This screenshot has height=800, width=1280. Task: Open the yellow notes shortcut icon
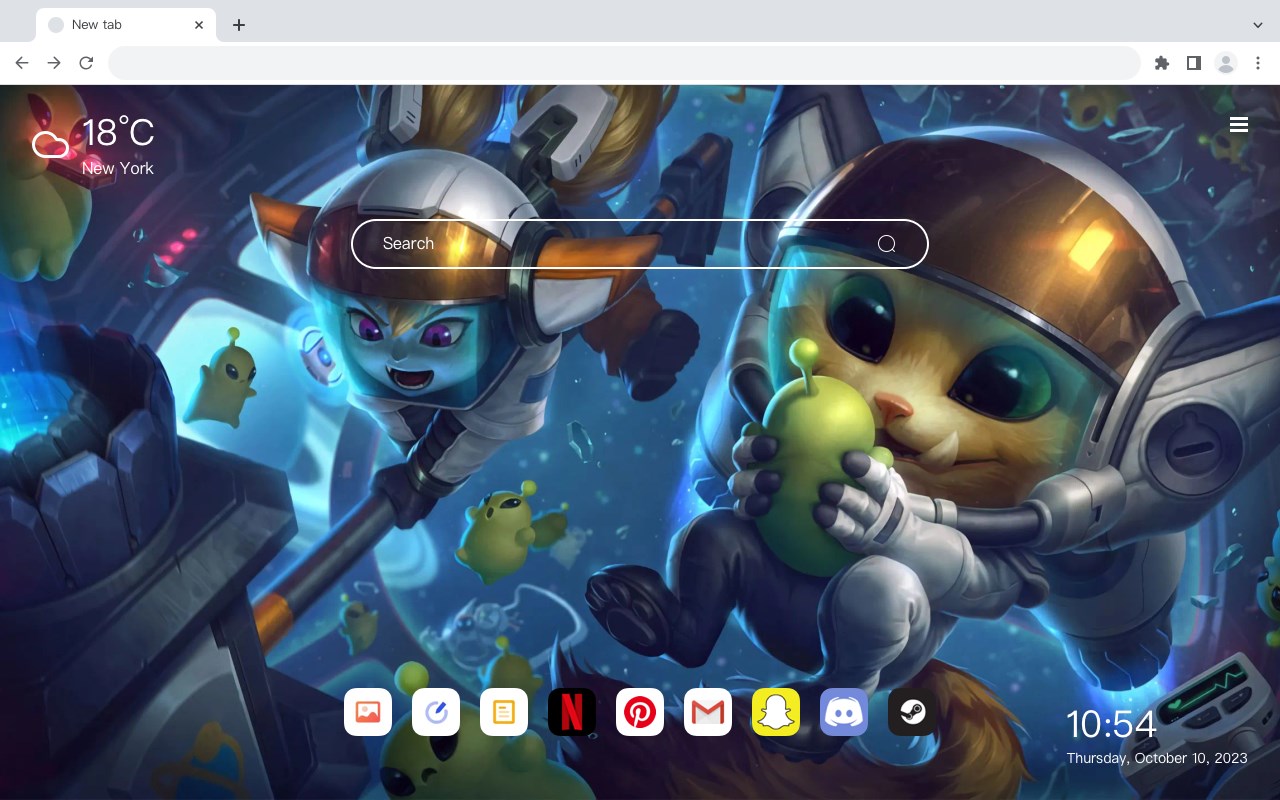[504, 712]
